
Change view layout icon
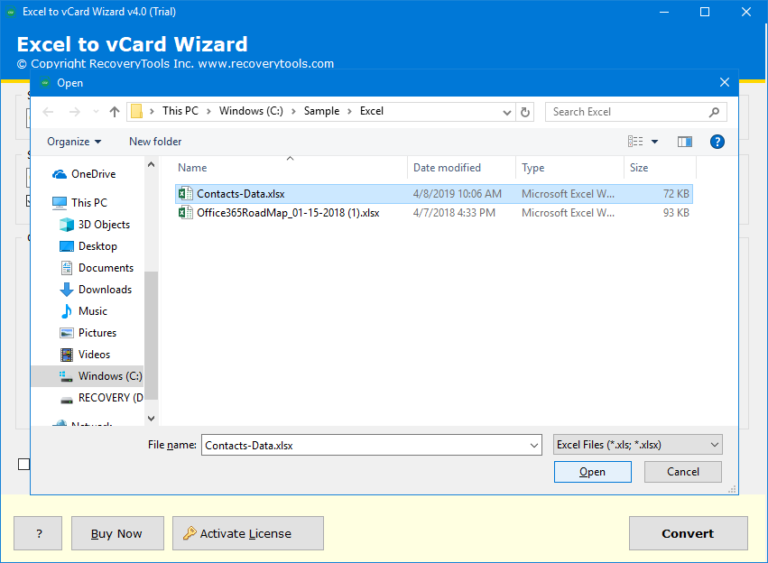(x=635, y=142)
